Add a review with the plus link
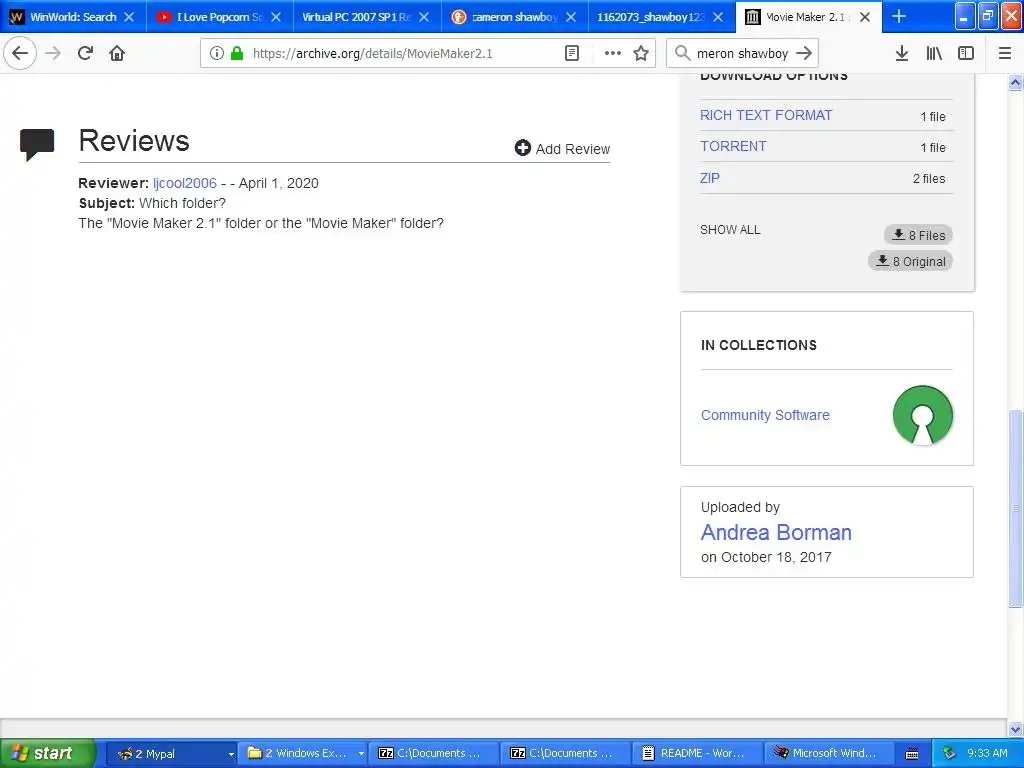 tap(562, 149)
